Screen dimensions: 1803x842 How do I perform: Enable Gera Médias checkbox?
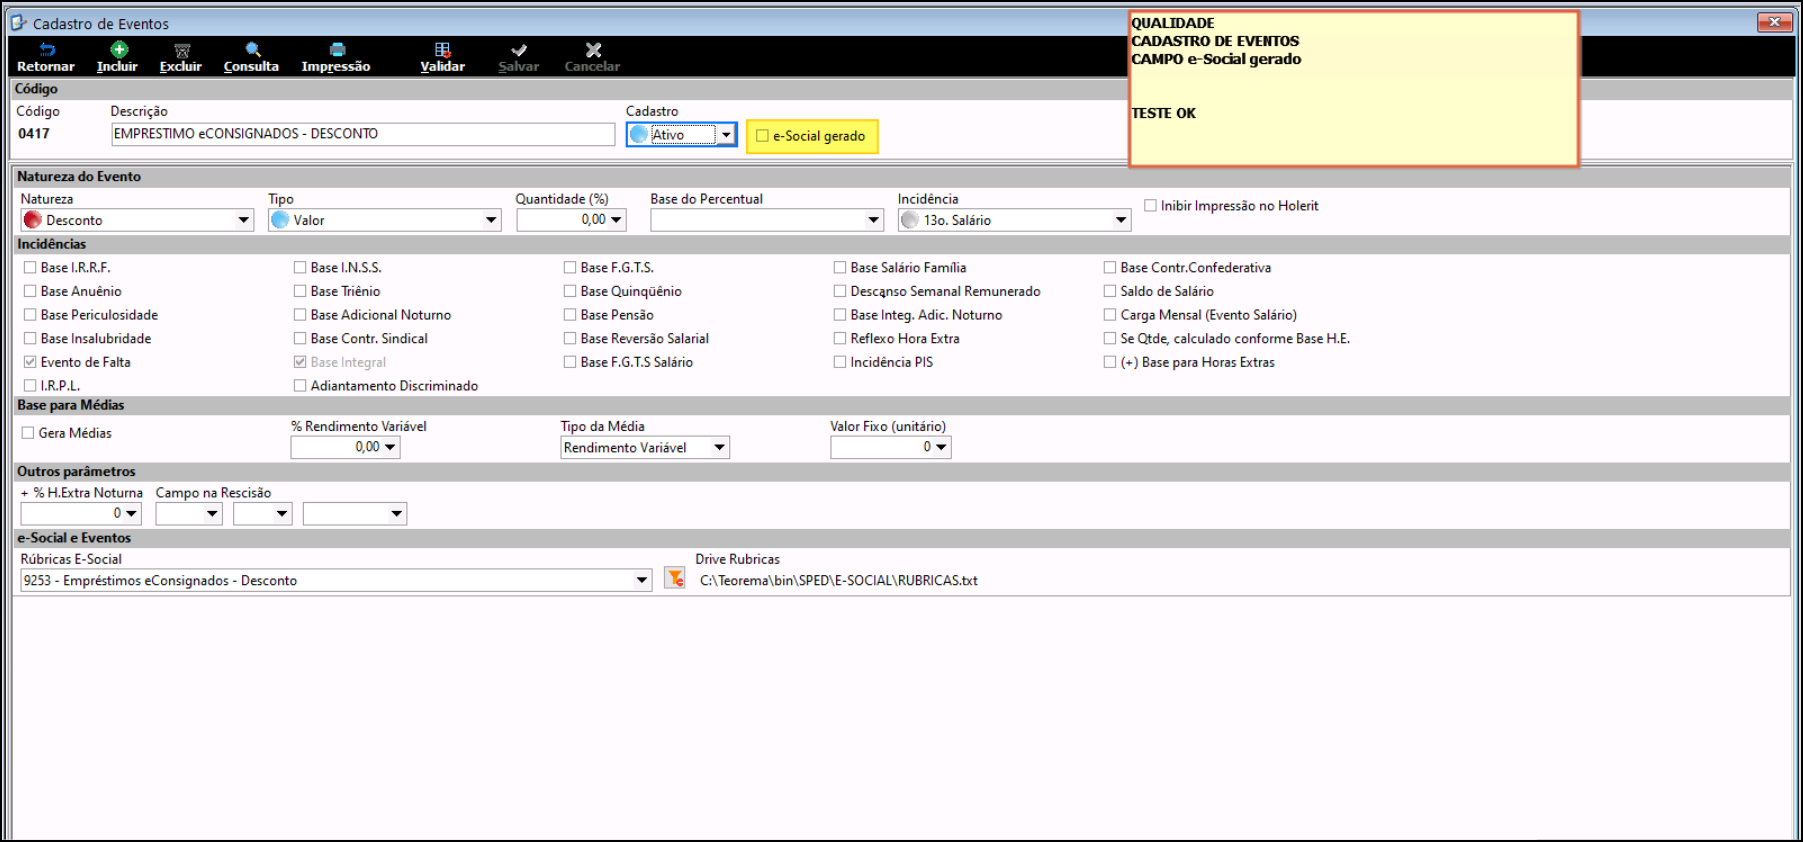coord(28,433)
